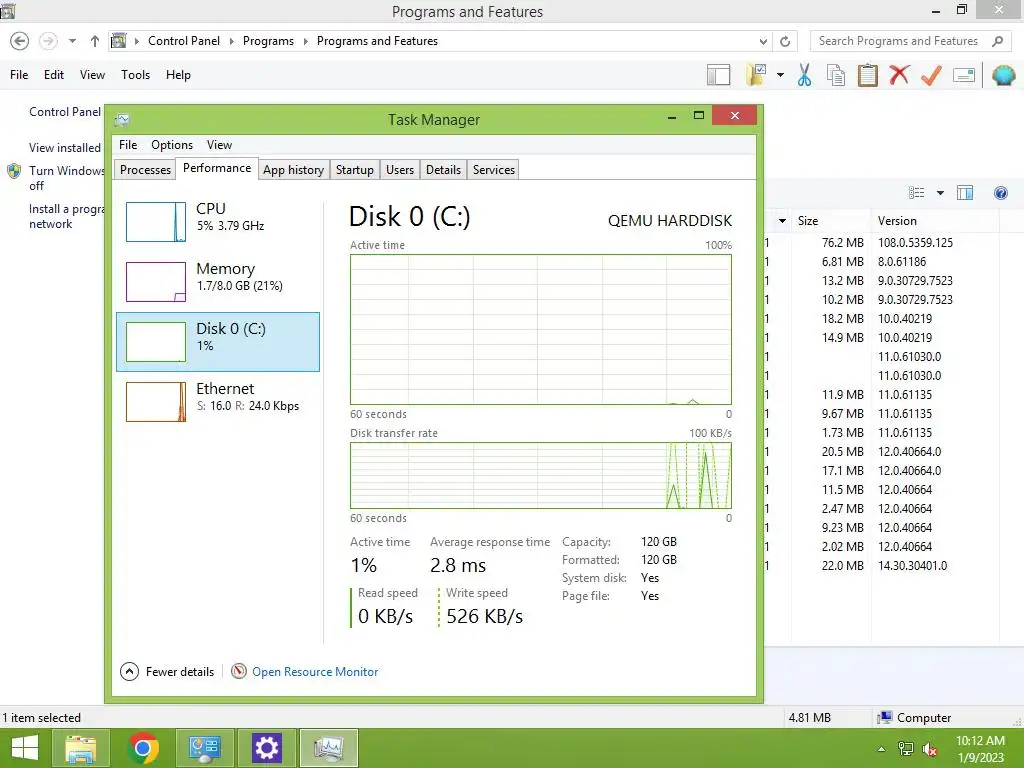
Task: Click the Task Manager taskbar icon
Action: pos(328,748)
